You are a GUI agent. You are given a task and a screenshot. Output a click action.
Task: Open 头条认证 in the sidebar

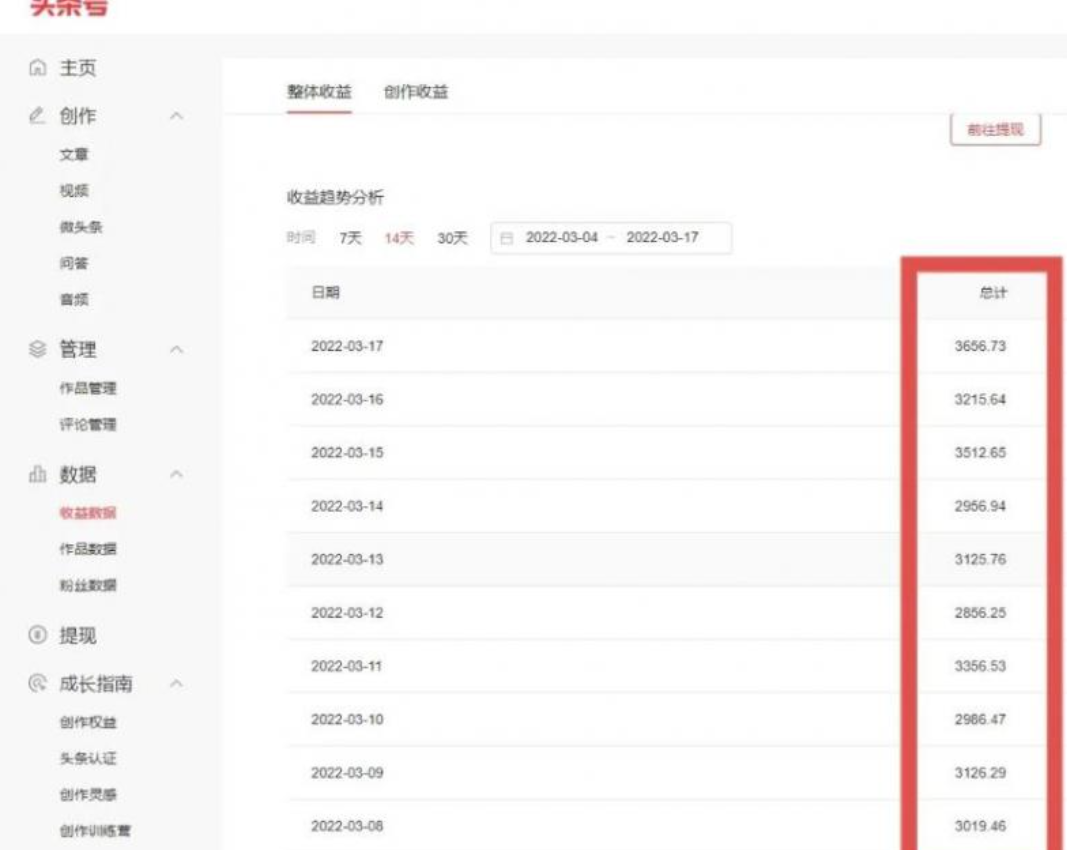(x=88, y=758)
